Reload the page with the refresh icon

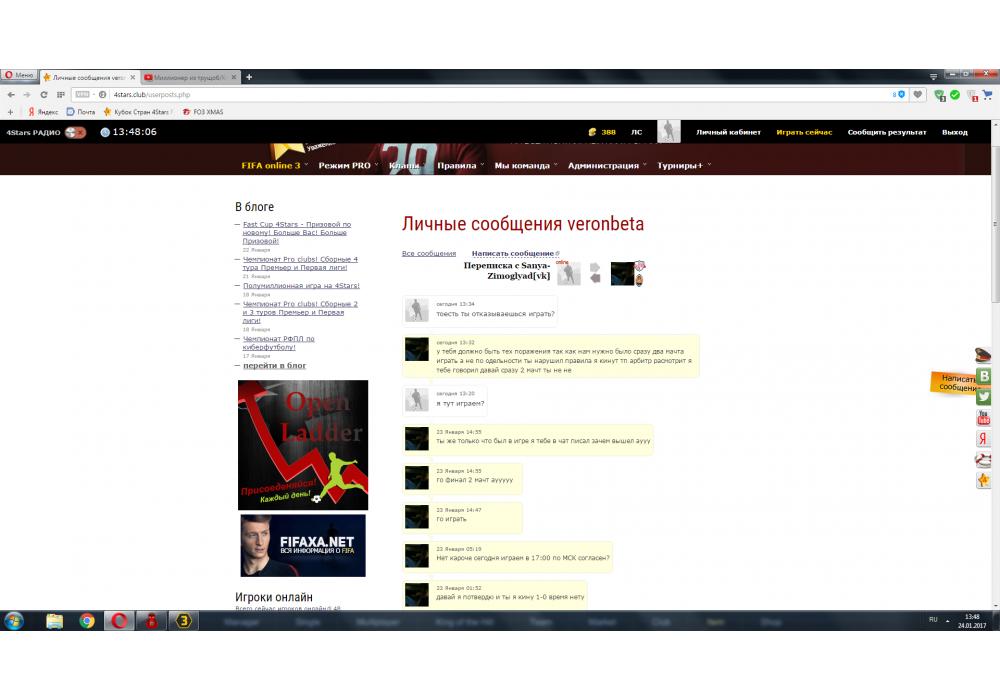pyautogui.click(x=43, y=94)
